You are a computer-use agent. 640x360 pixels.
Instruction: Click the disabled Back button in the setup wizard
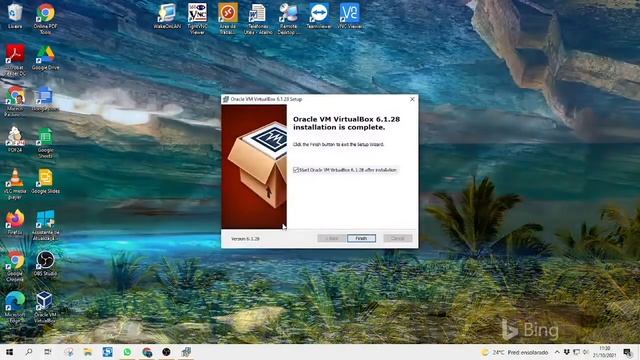pyautogui.click(x=331, y=238)
